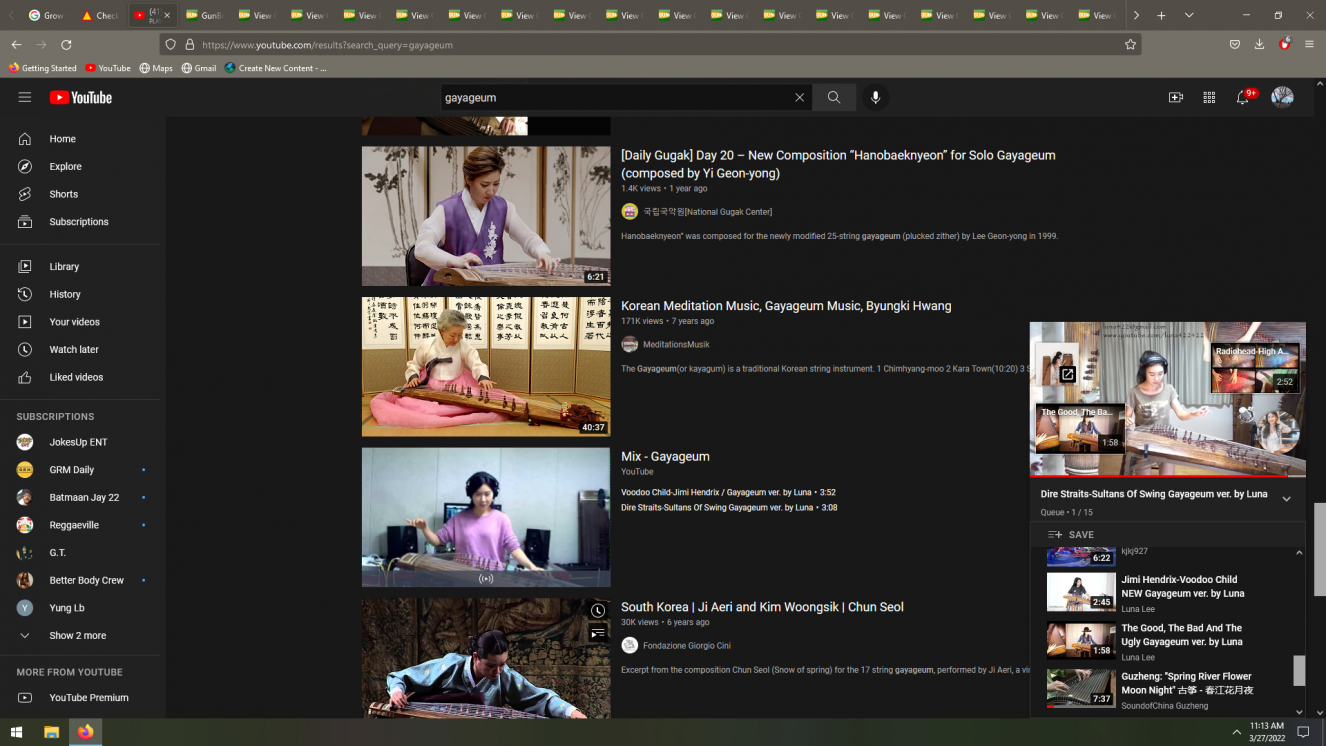Screen dimensions: 1326x746
Task: Bookmark this page with the star icon
Action: click(1130, 45)
